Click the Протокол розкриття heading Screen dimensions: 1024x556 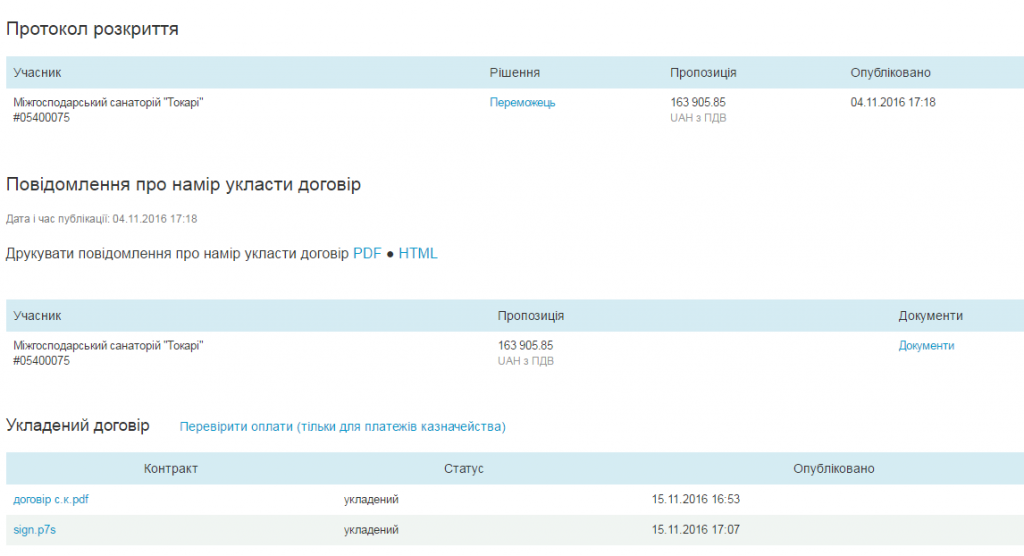pos(93,29)
